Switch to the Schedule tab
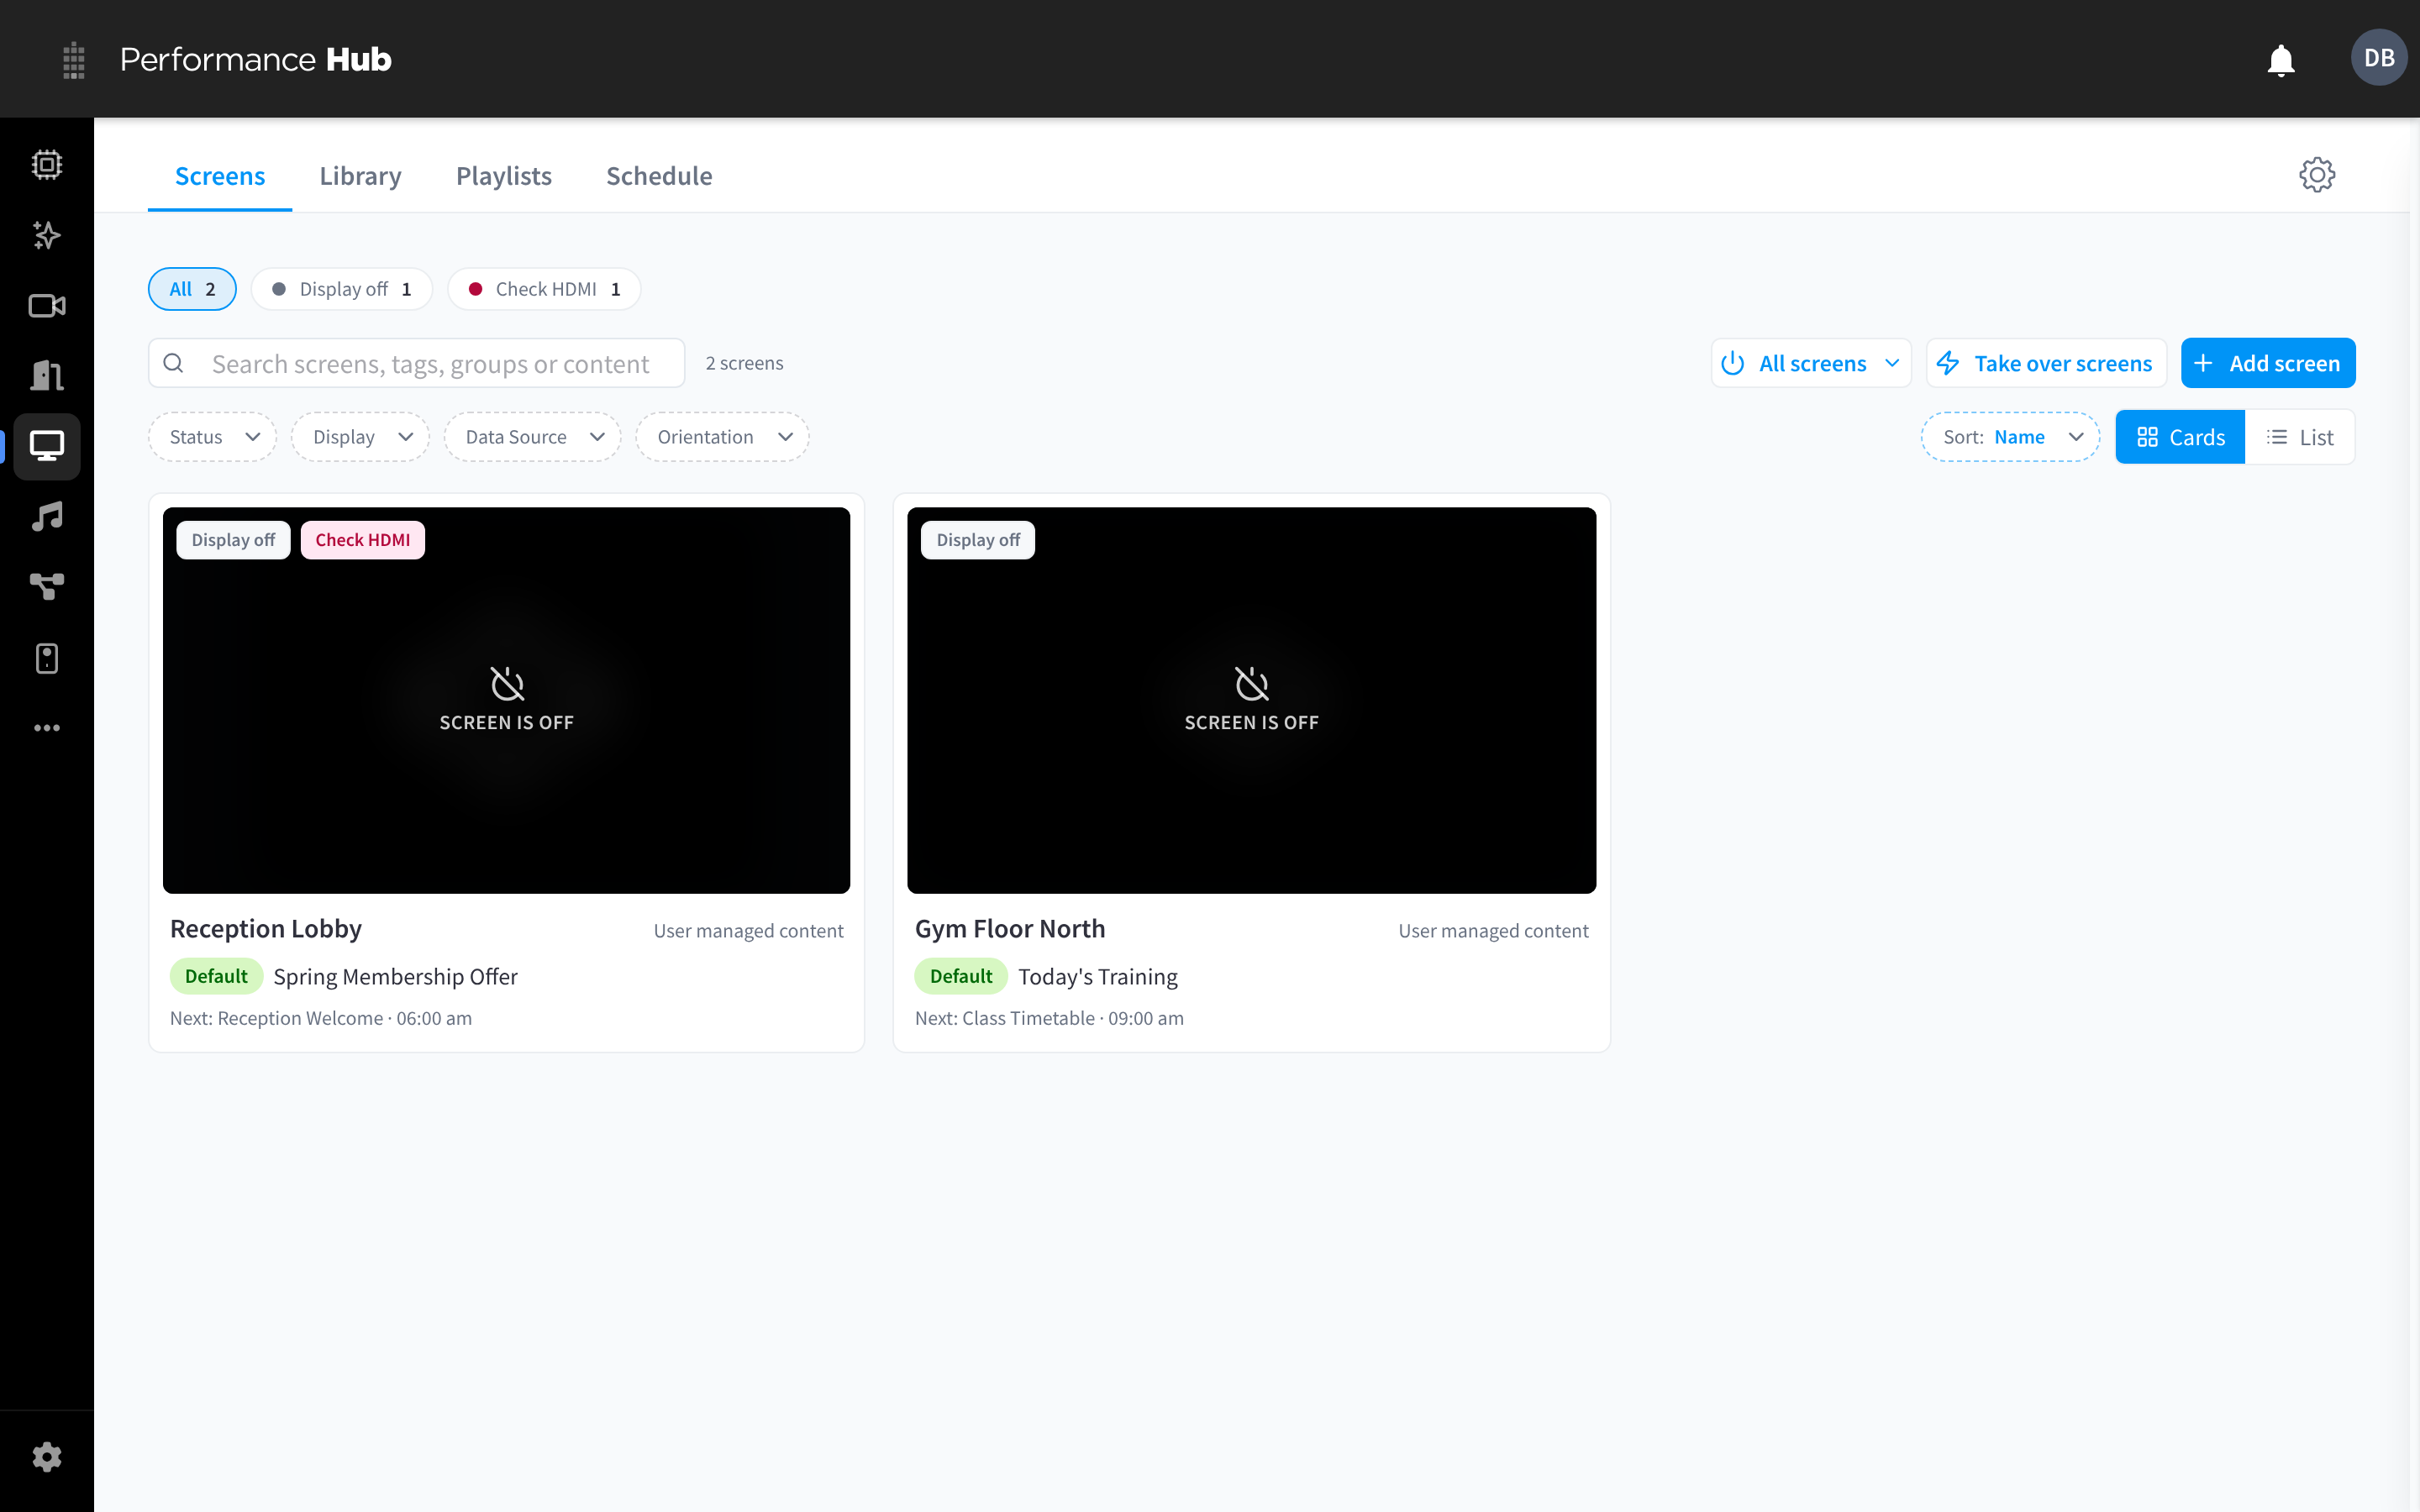The width and height of the screenshot is (2420, 1512). click(x=659, y=176)
